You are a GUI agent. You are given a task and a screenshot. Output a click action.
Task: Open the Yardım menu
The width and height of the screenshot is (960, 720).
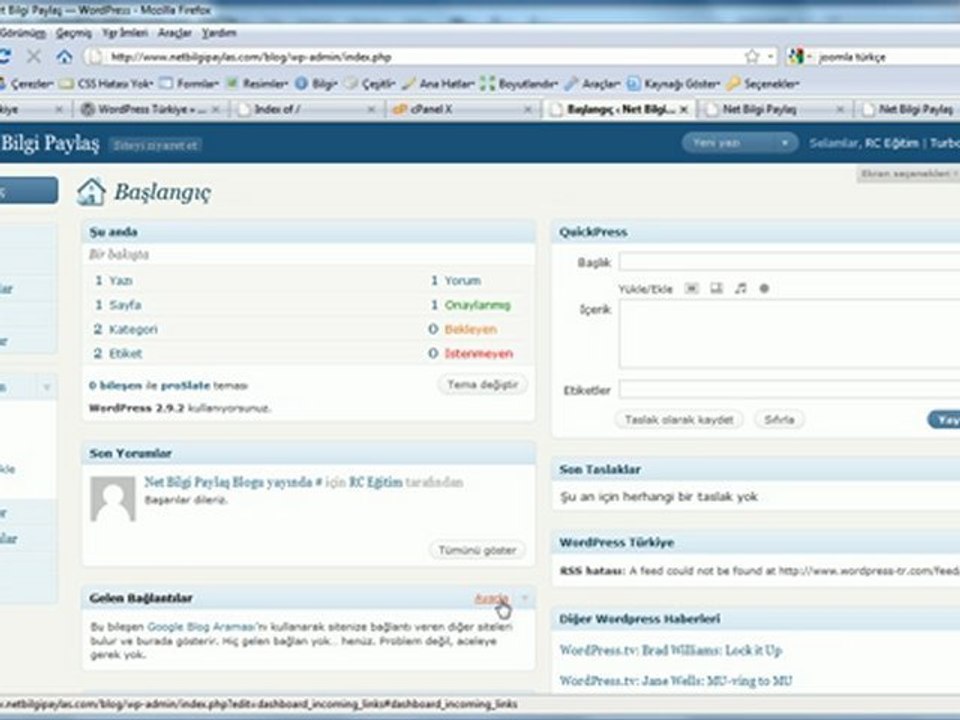pos(219,33)
